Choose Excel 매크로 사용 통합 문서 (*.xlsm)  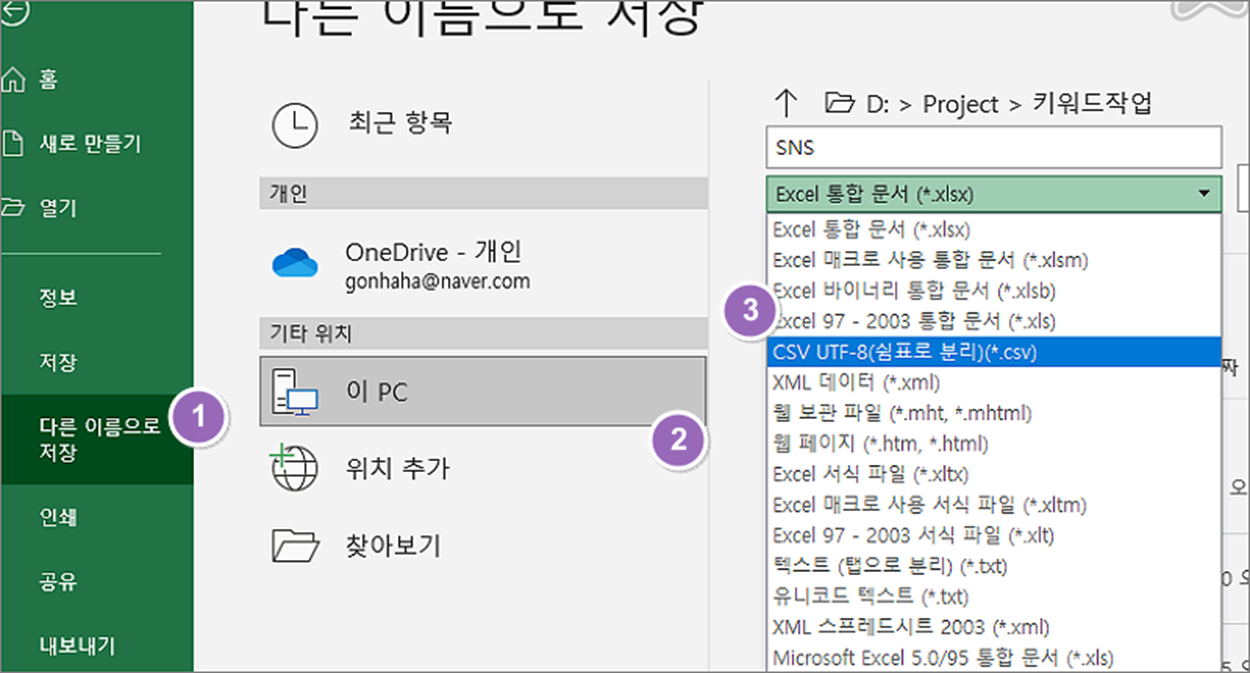pos(994,260)
